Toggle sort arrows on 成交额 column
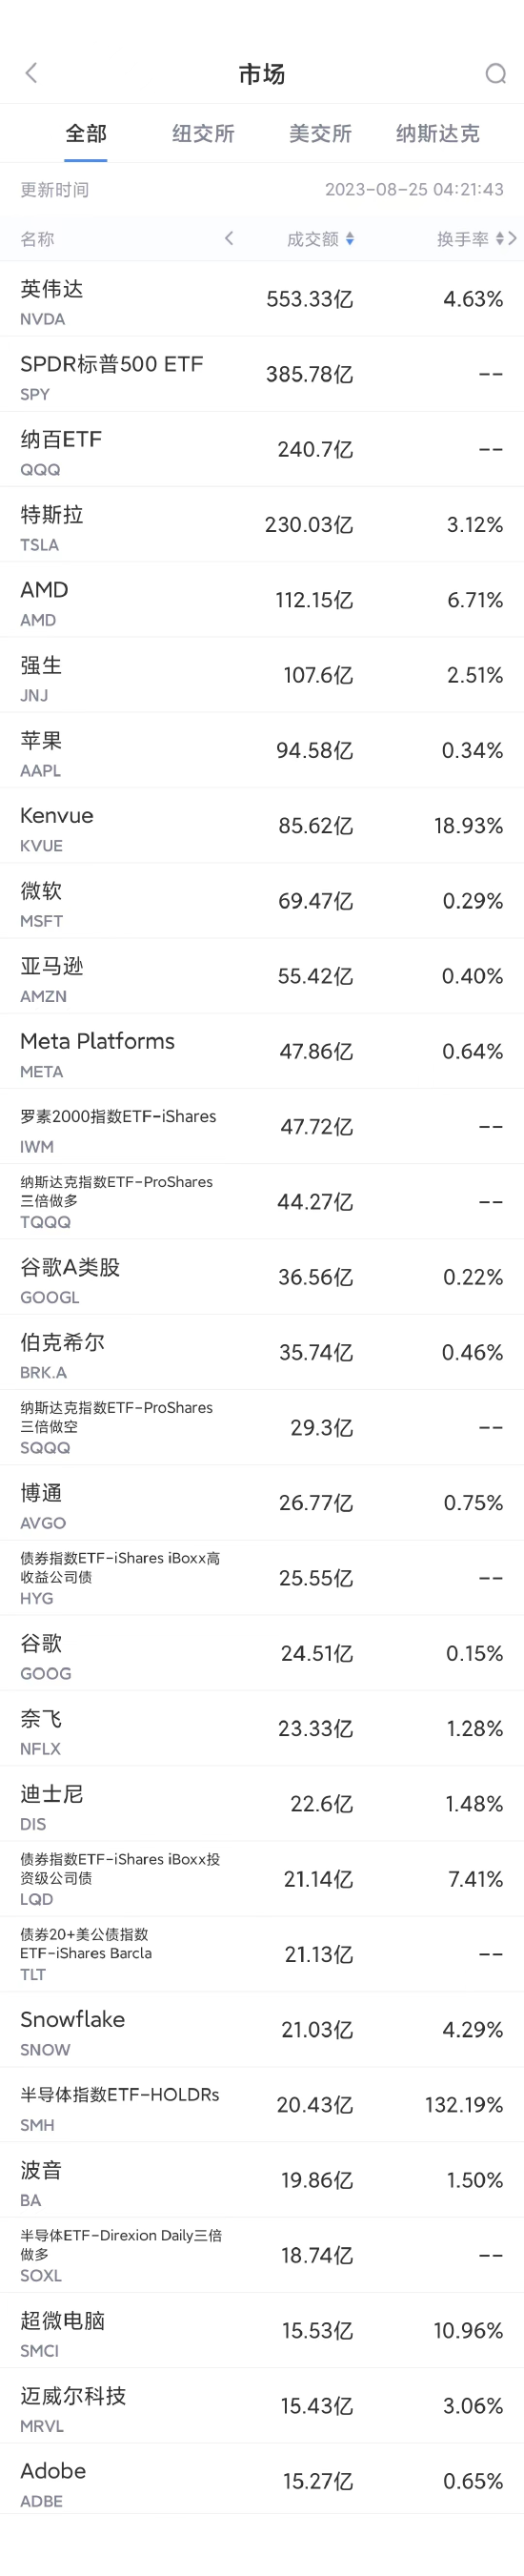Screen dimensions: 524x2576 point(349,239)
